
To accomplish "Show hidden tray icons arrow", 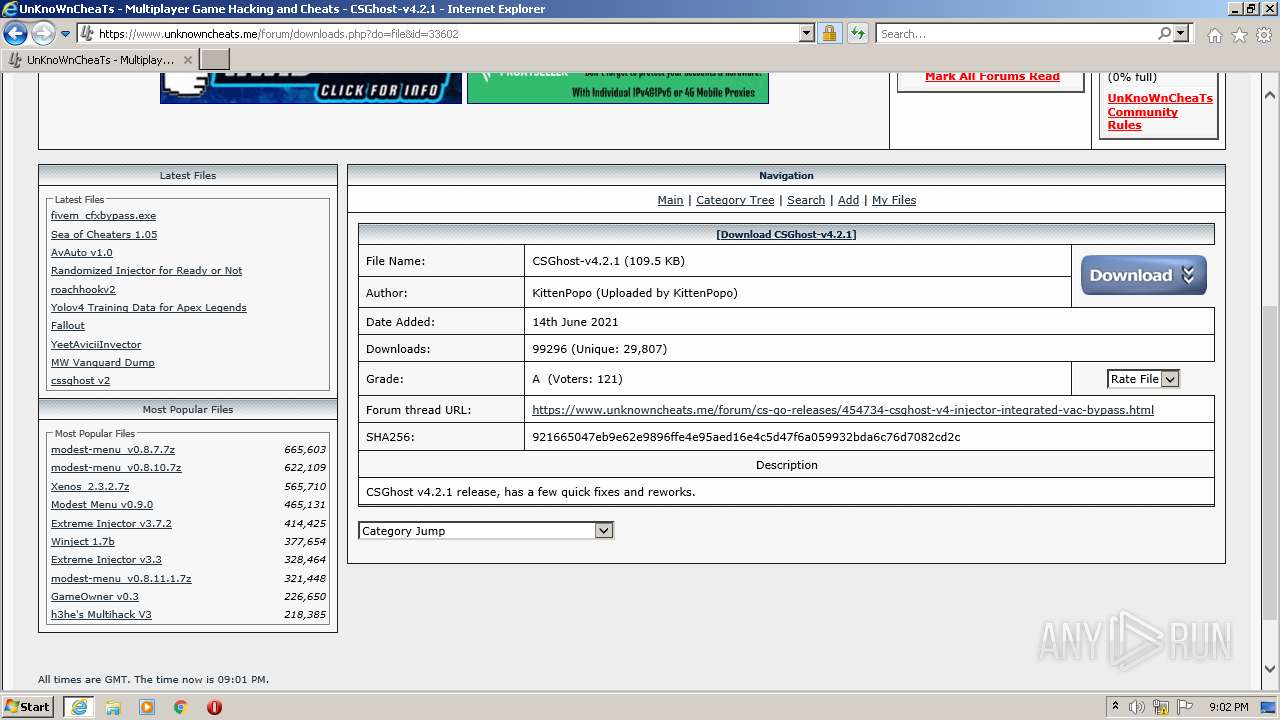I will 1115,707.
